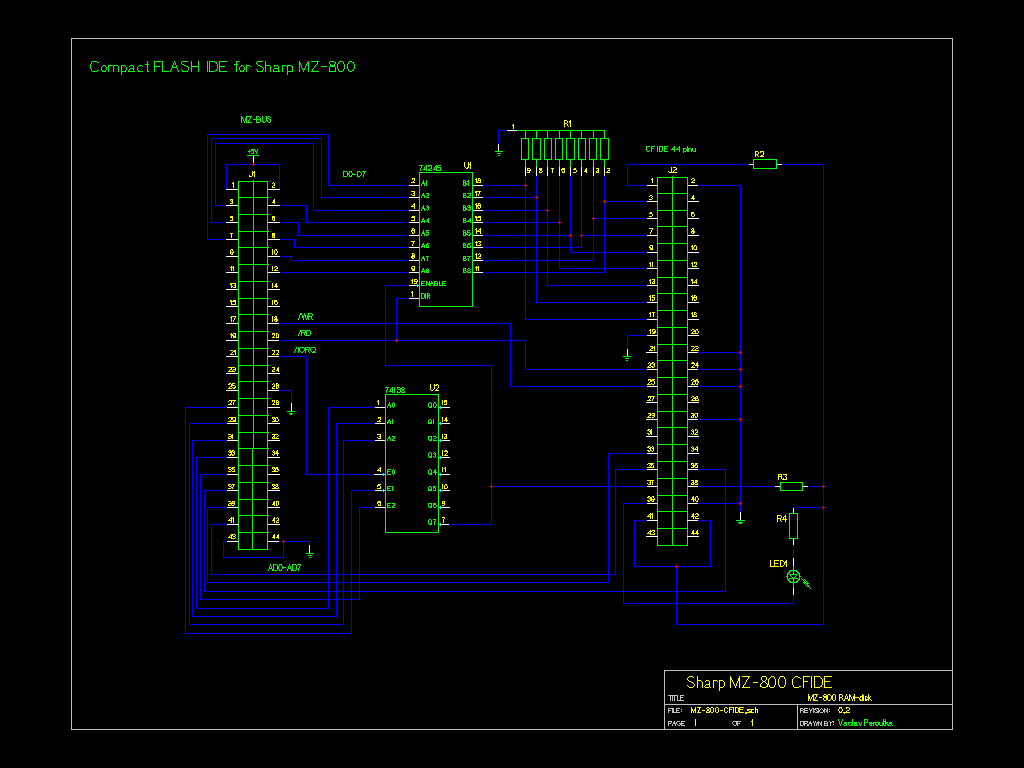Select the 74138 chip body U2
Viewport: 1024px width, 768px height.
coord(412,464)
